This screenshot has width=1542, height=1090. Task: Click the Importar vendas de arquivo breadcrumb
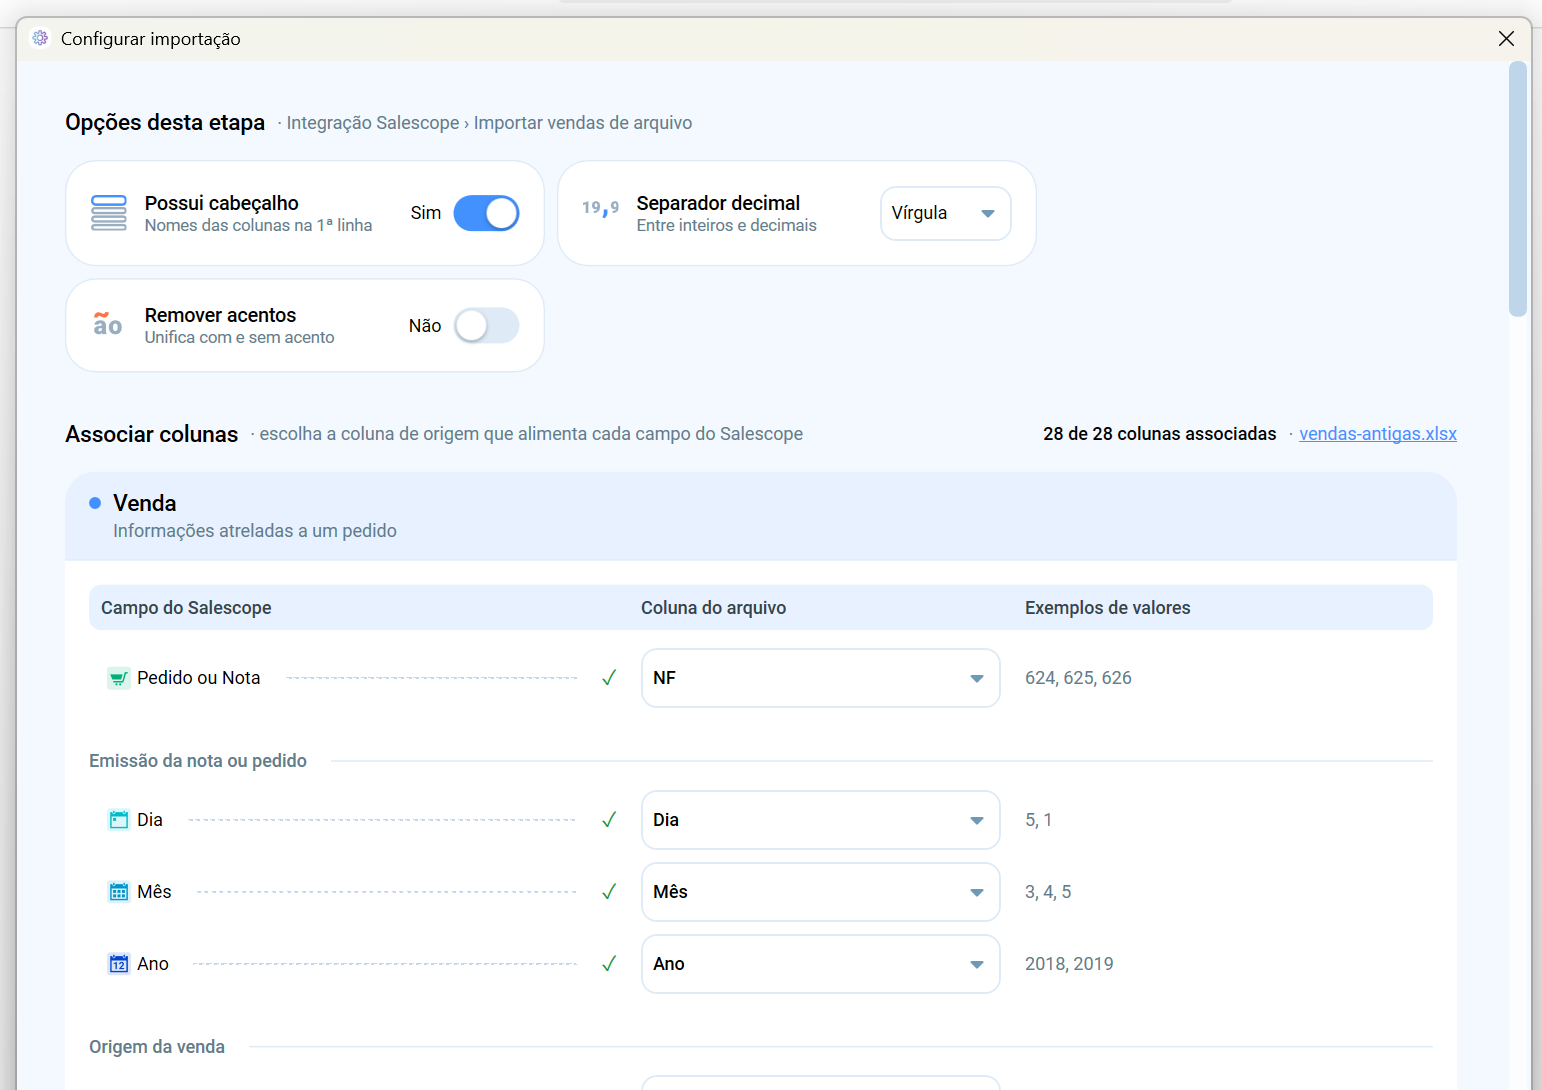(x=583, y=123)
